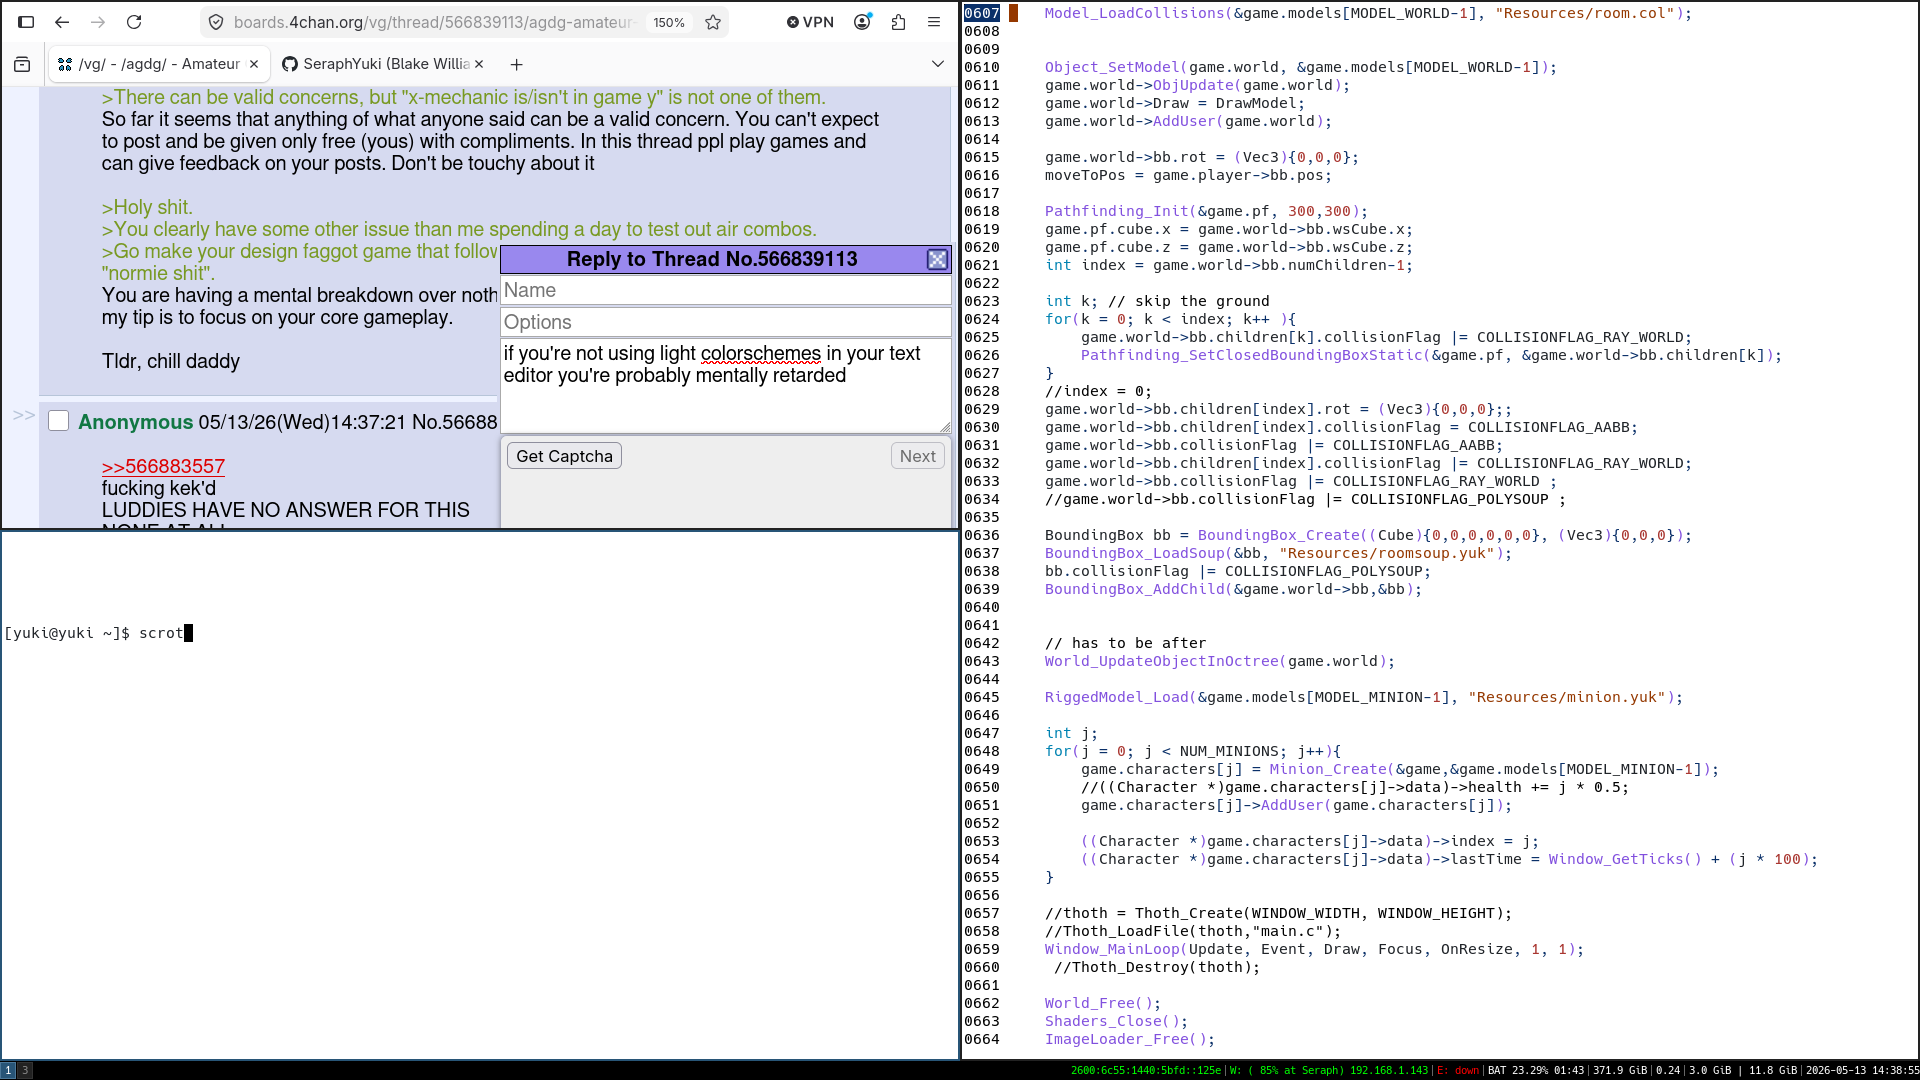Open the VPN indicator
The height and width of the screenshot is (1080, 1920).
tap(810, 22)
